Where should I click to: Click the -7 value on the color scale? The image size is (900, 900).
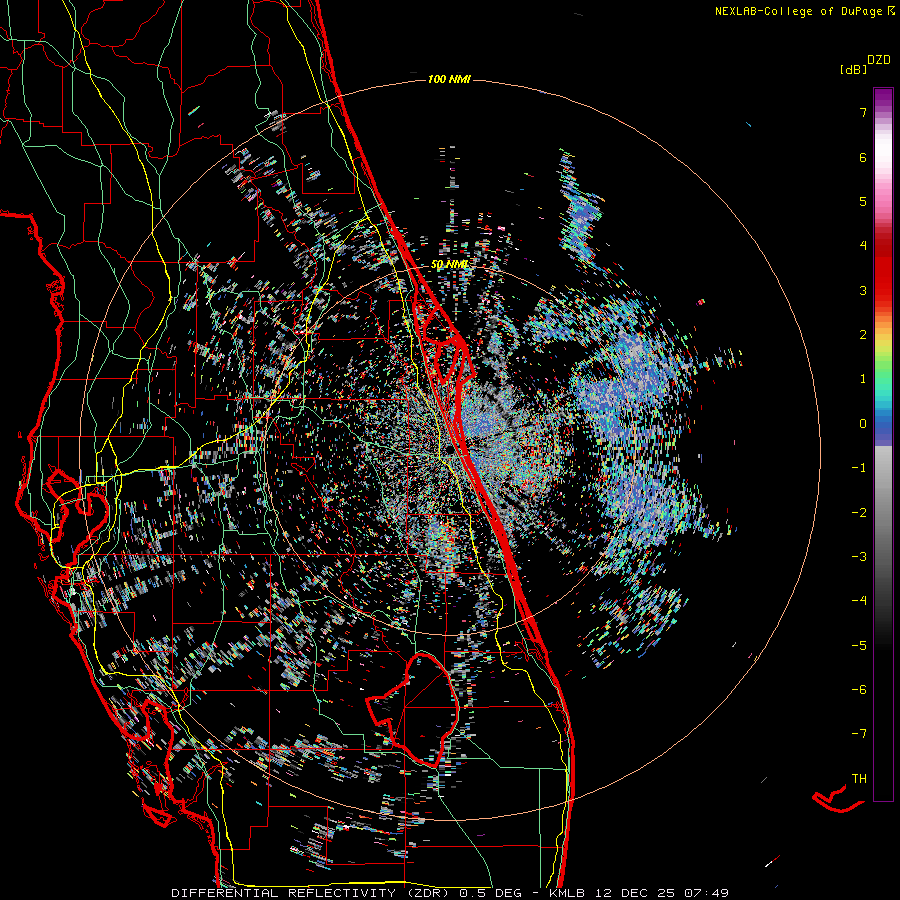[x=859, y=734]
